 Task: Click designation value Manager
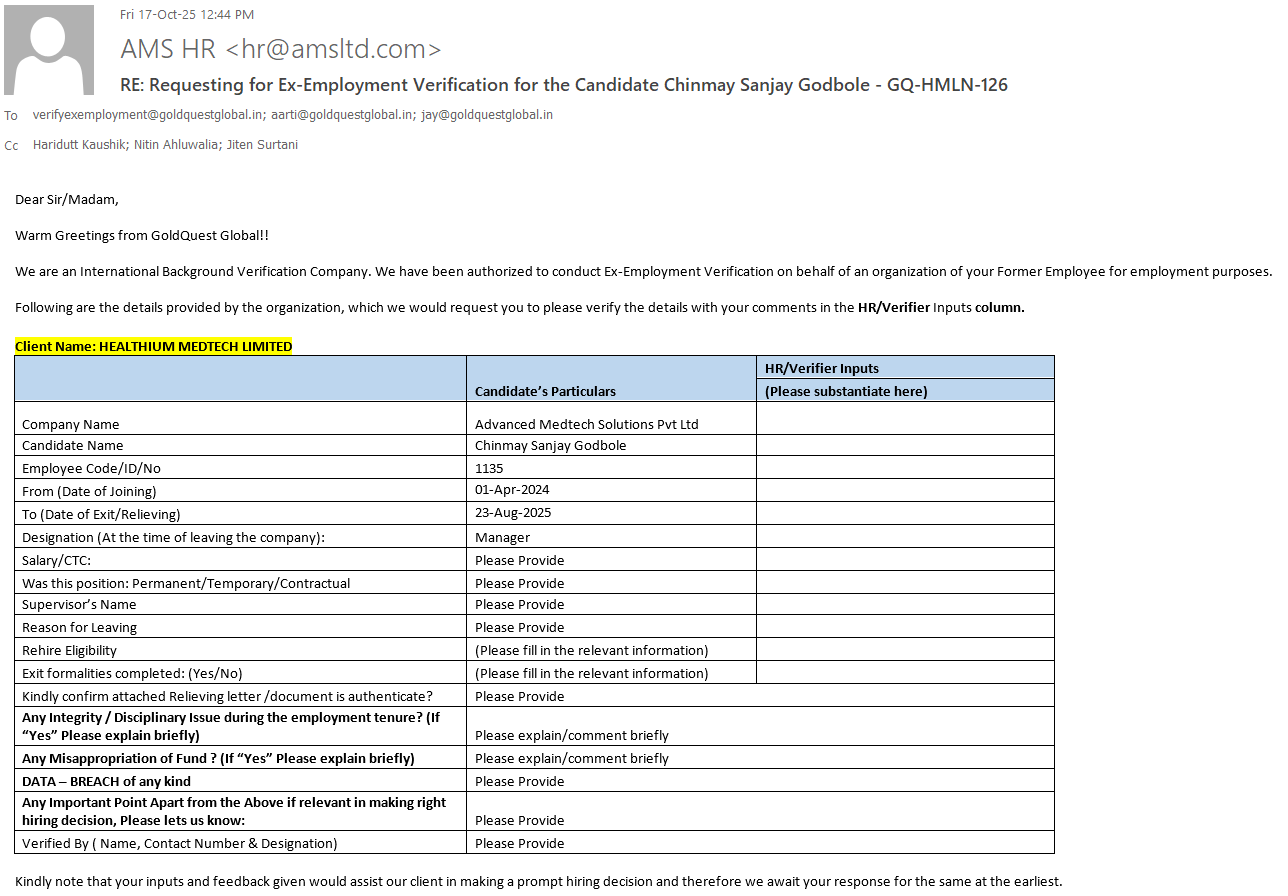[x=502, y=537]
